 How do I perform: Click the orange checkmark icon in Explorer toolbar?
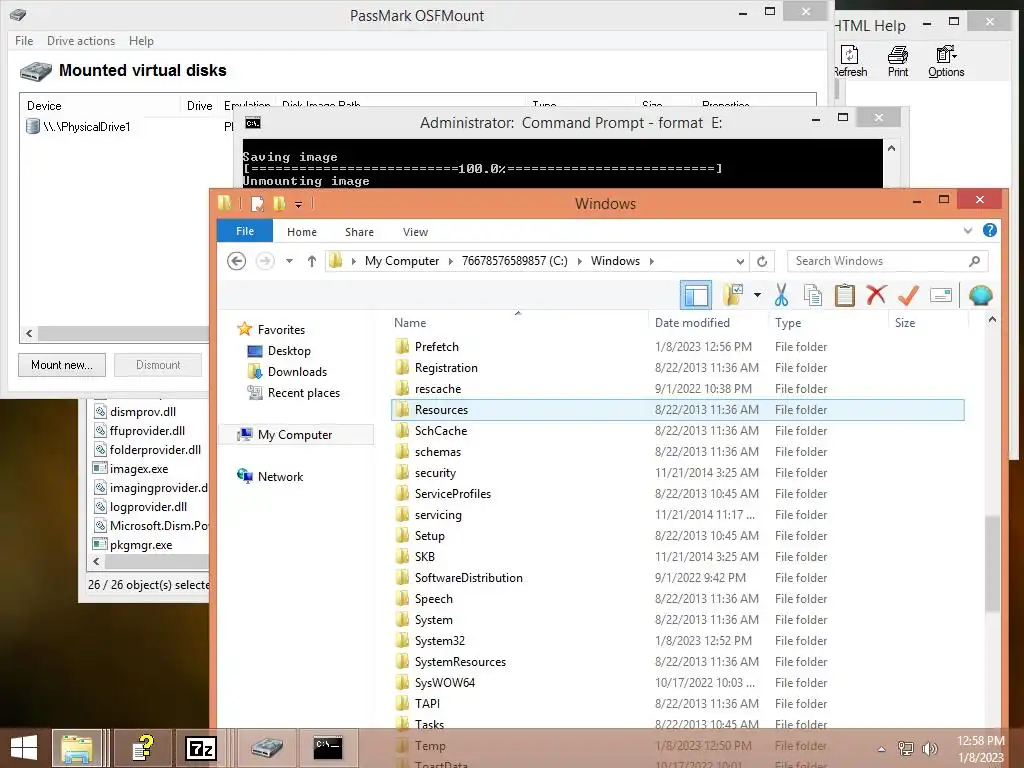pyautogui.click(x=908, y=295)
